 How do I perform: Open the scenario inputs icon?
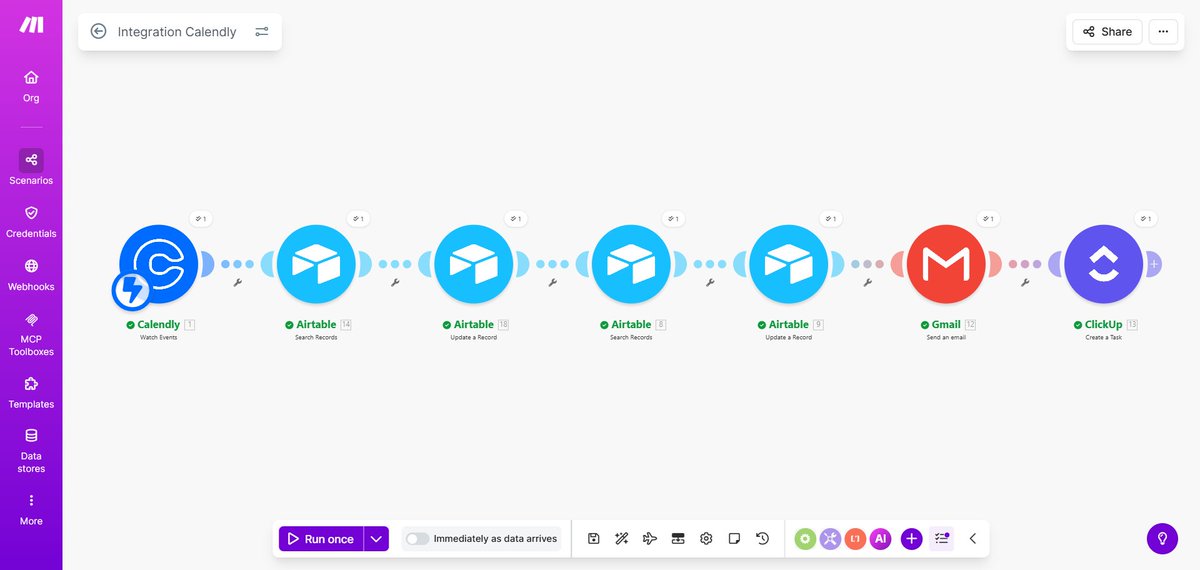pos(677,538)
